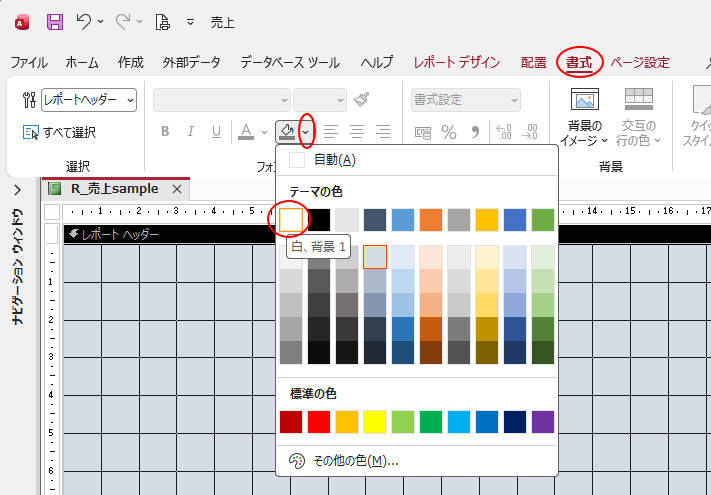
Task: Apply the font color A button
Action: 246,131
